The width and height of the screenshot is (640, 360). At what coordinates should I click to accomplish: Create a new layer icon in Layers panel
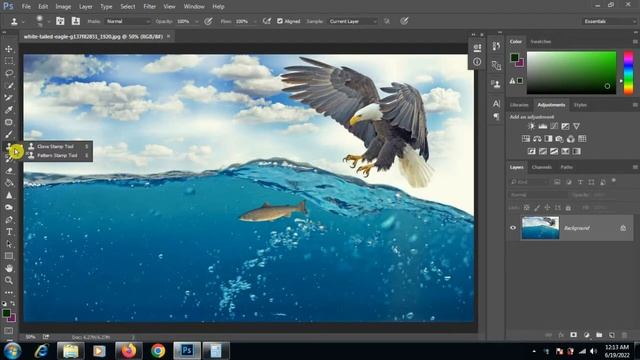pyautogui.click(x=611, y=335)
